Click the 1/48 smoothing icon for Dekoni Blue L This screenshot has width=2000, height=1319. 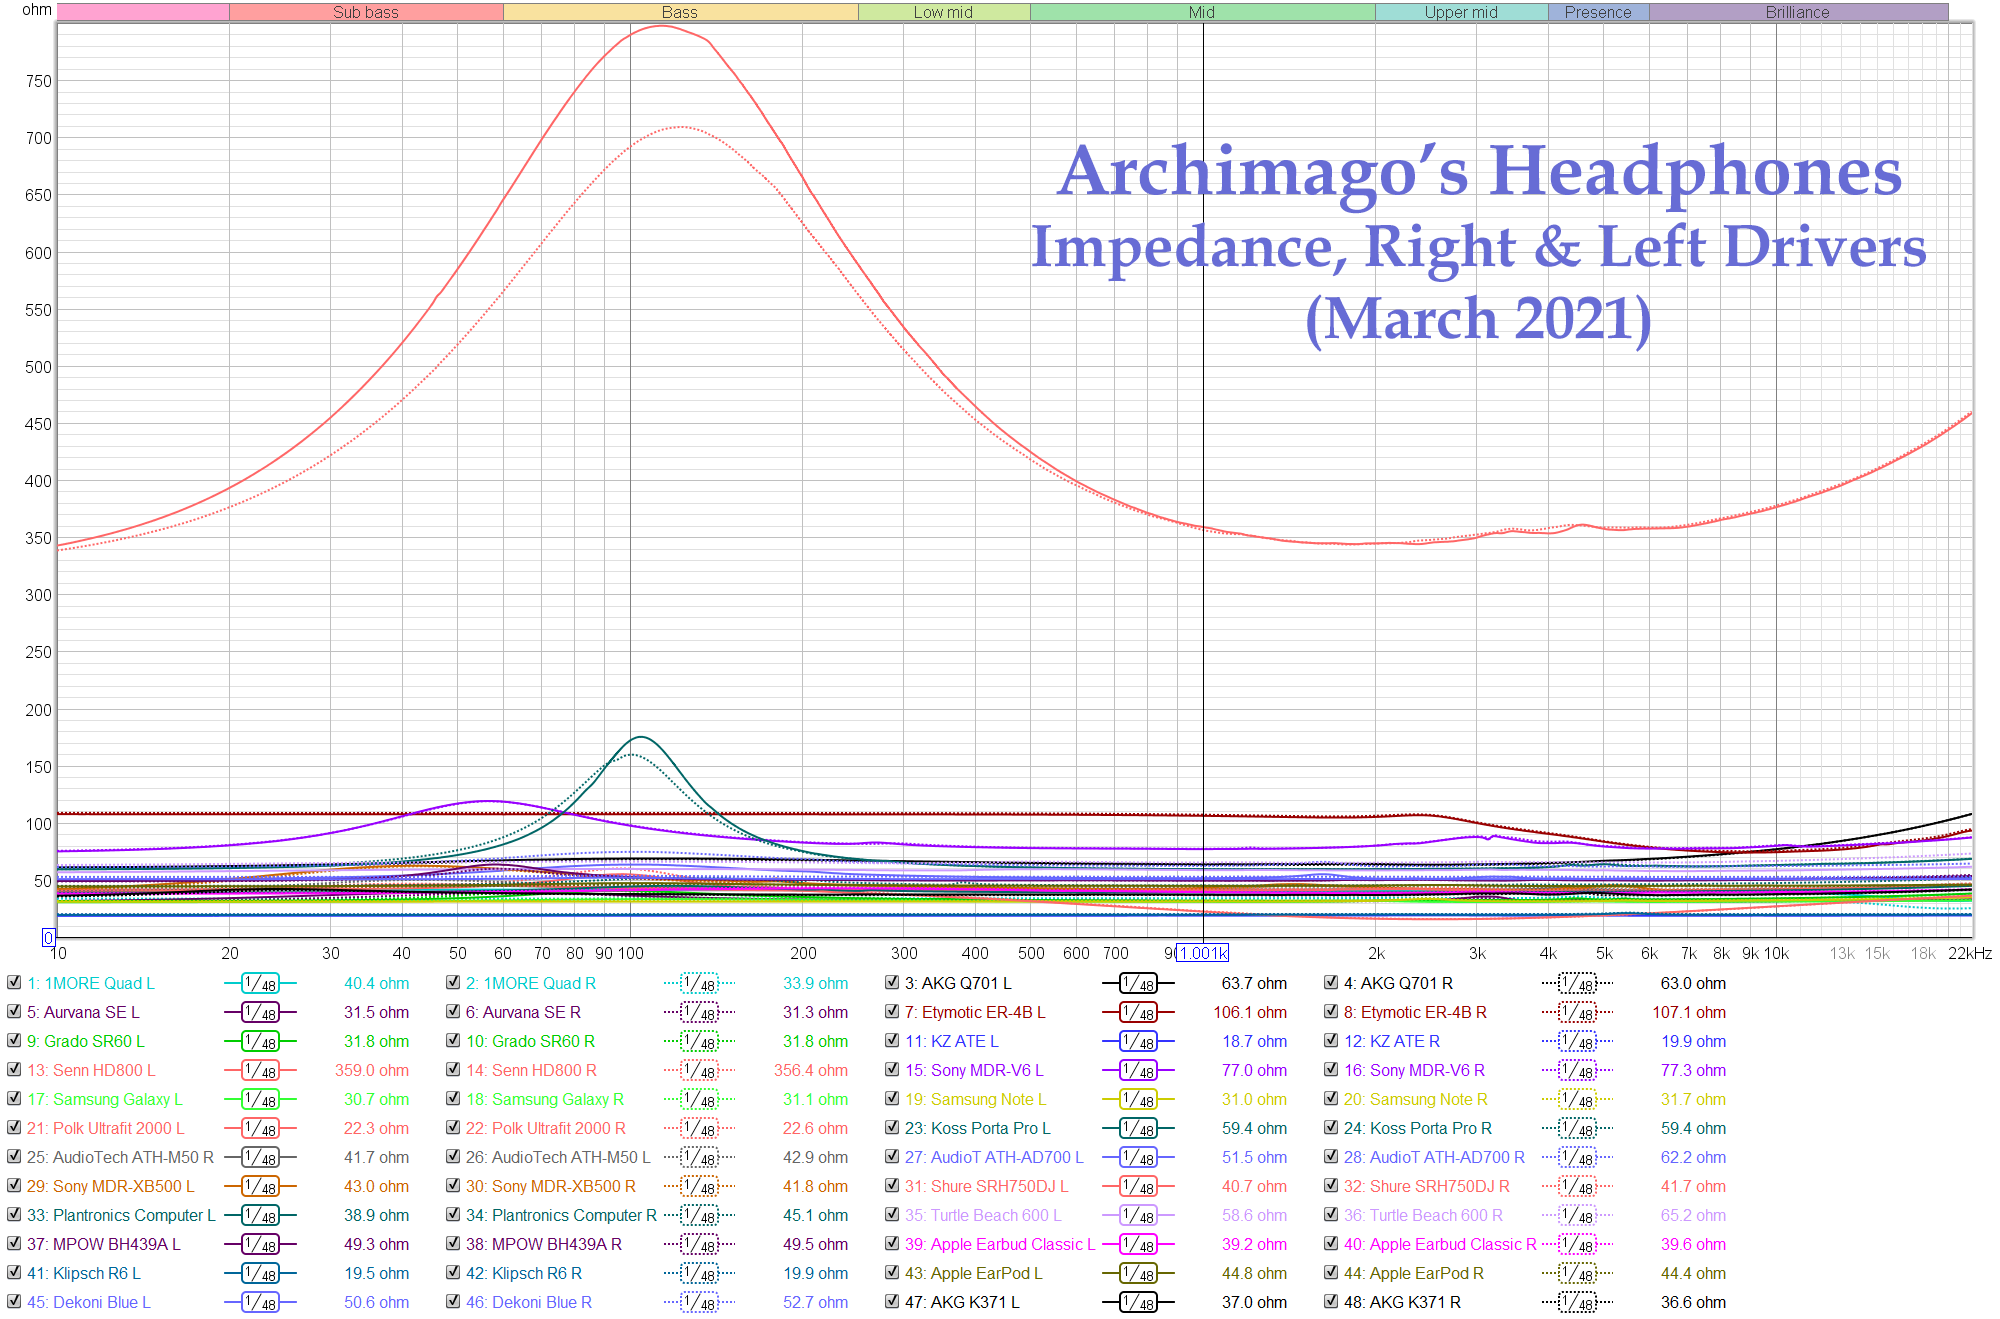(258, 1302)
